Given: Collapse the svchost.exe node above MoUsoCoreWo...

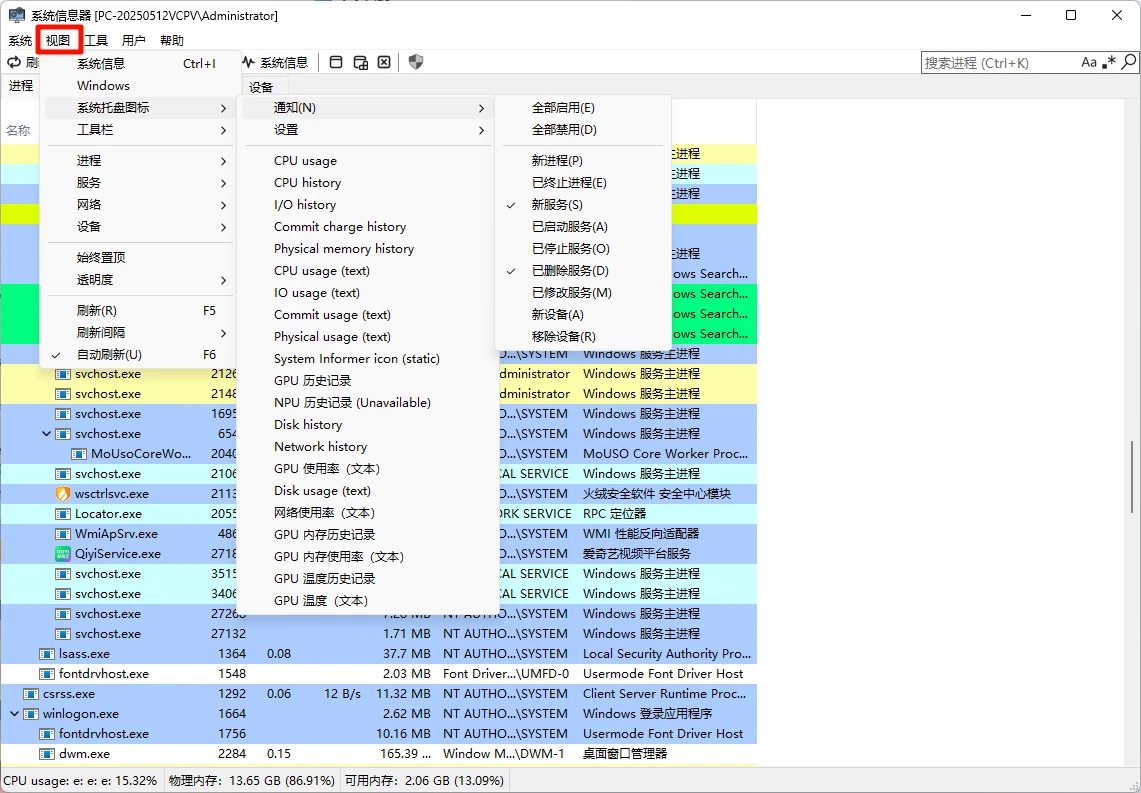Looking at the screenshot, I should (x=47, y=434).
